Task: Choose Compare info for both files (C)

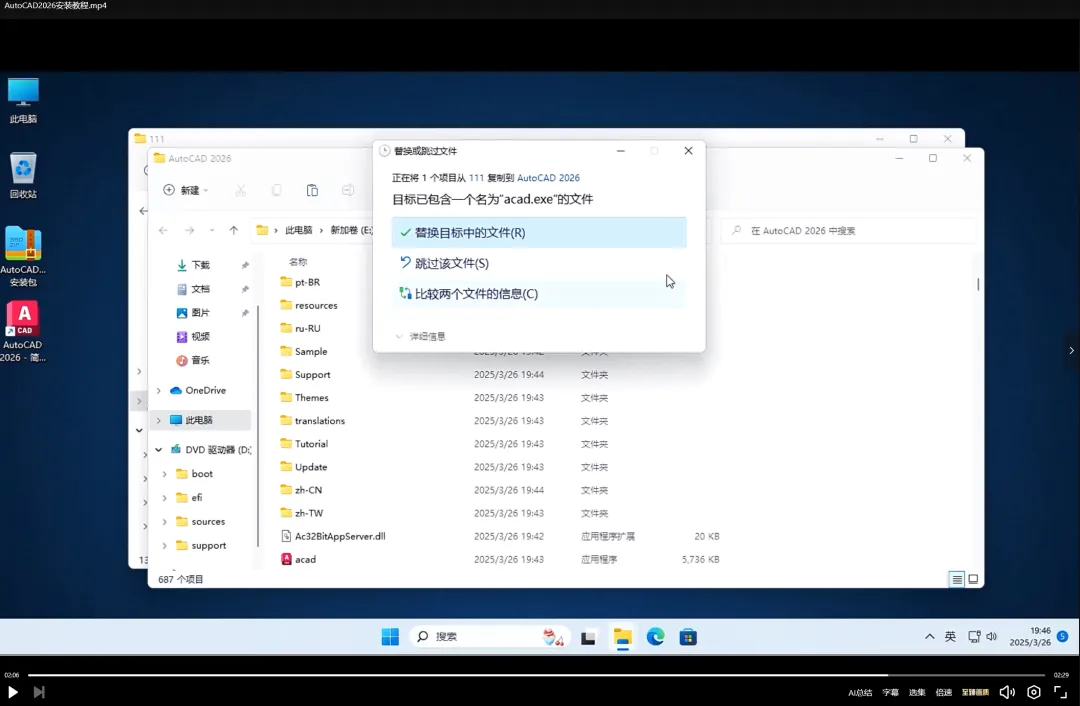Action: pos(539,293)
